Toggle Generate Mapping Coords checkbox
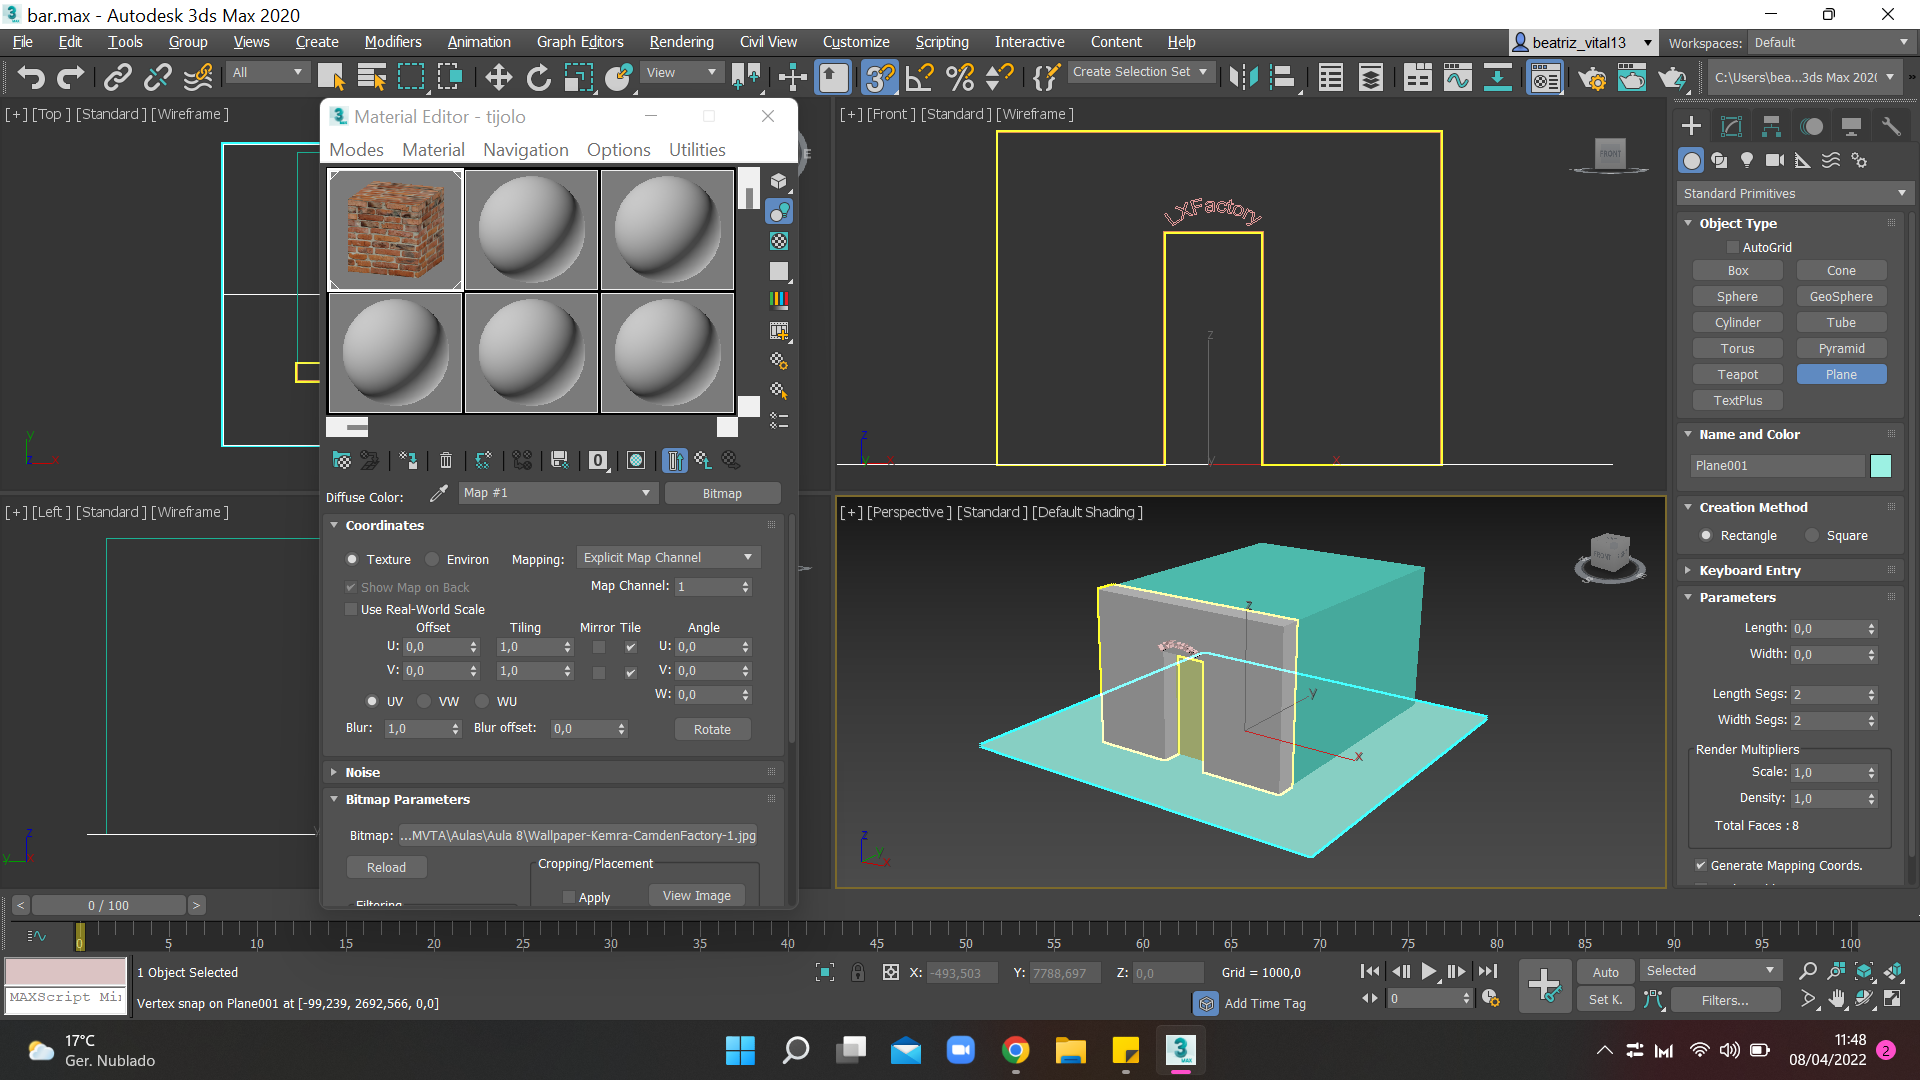This screenshot has width=1920, height=1080. 1701,865
